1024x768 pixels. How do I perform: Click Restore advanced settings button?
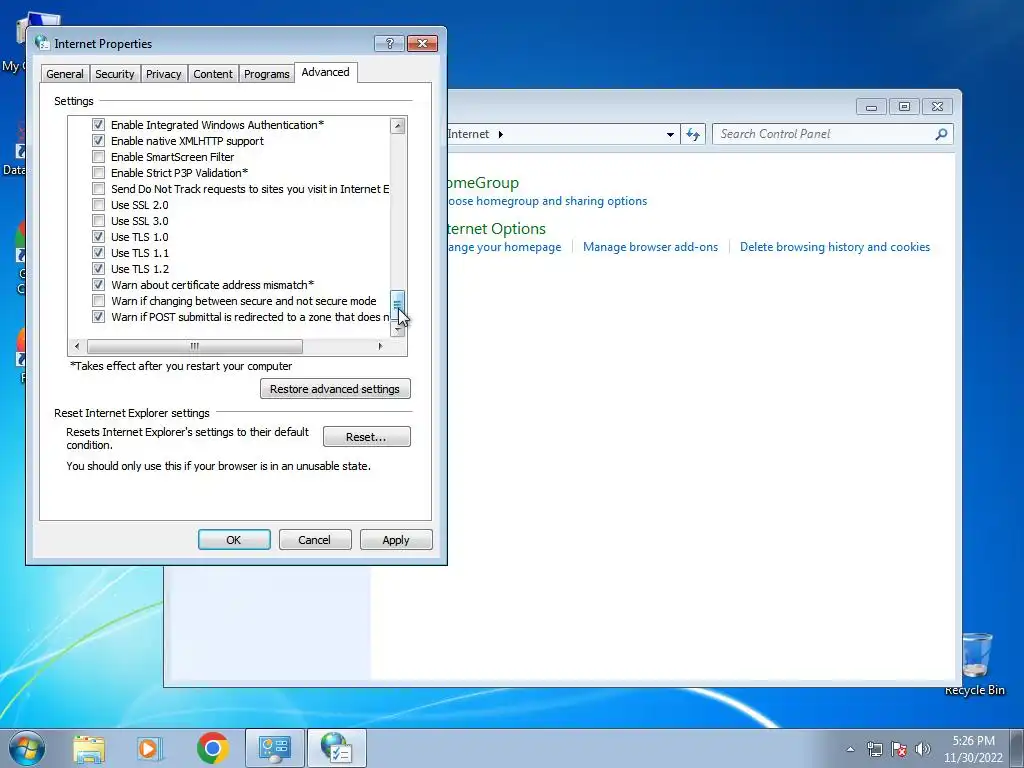coord(335,389)
